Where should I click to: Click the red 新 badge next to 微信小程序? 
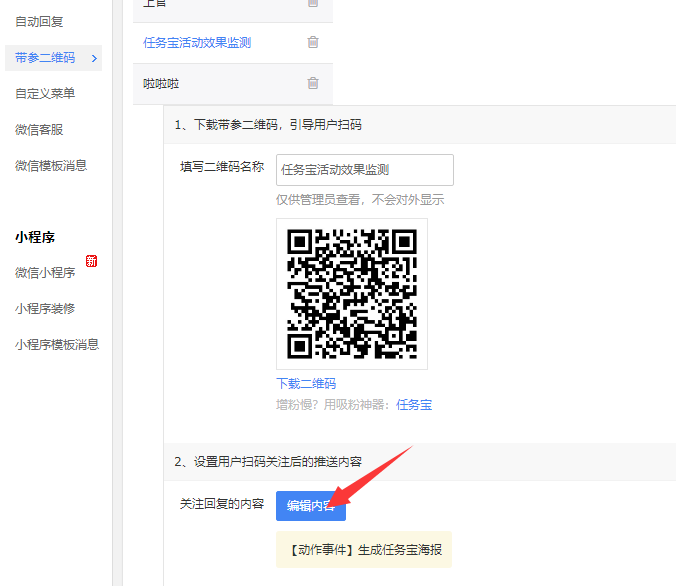91,261
